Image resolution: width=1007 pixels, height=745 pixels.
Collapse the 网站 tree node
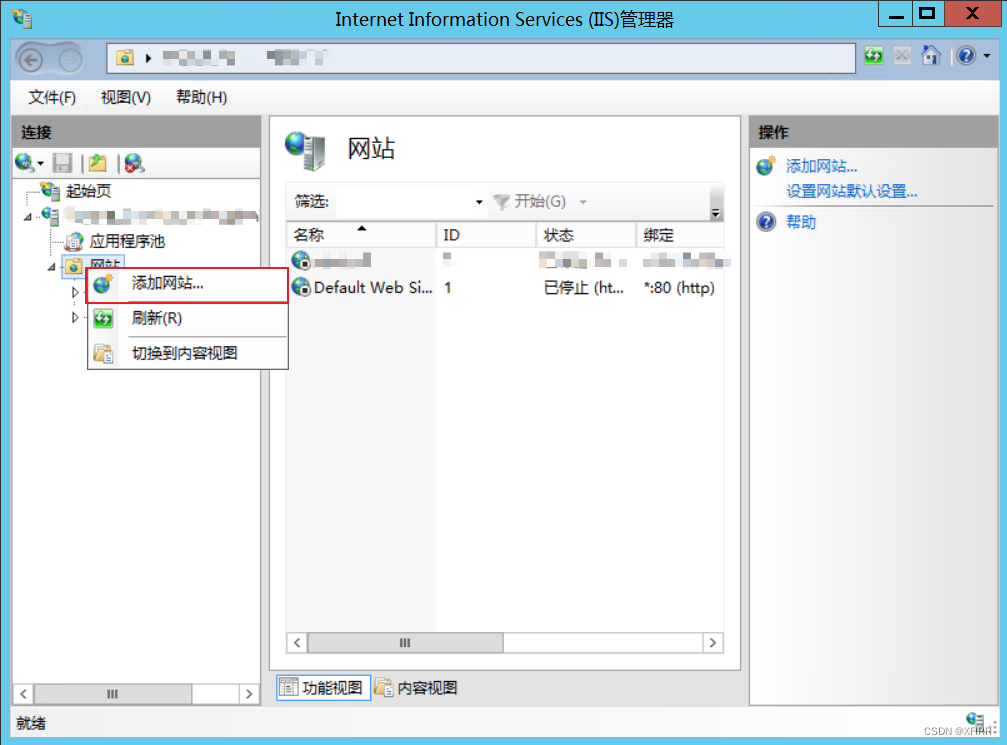click(x=52, y=267)
